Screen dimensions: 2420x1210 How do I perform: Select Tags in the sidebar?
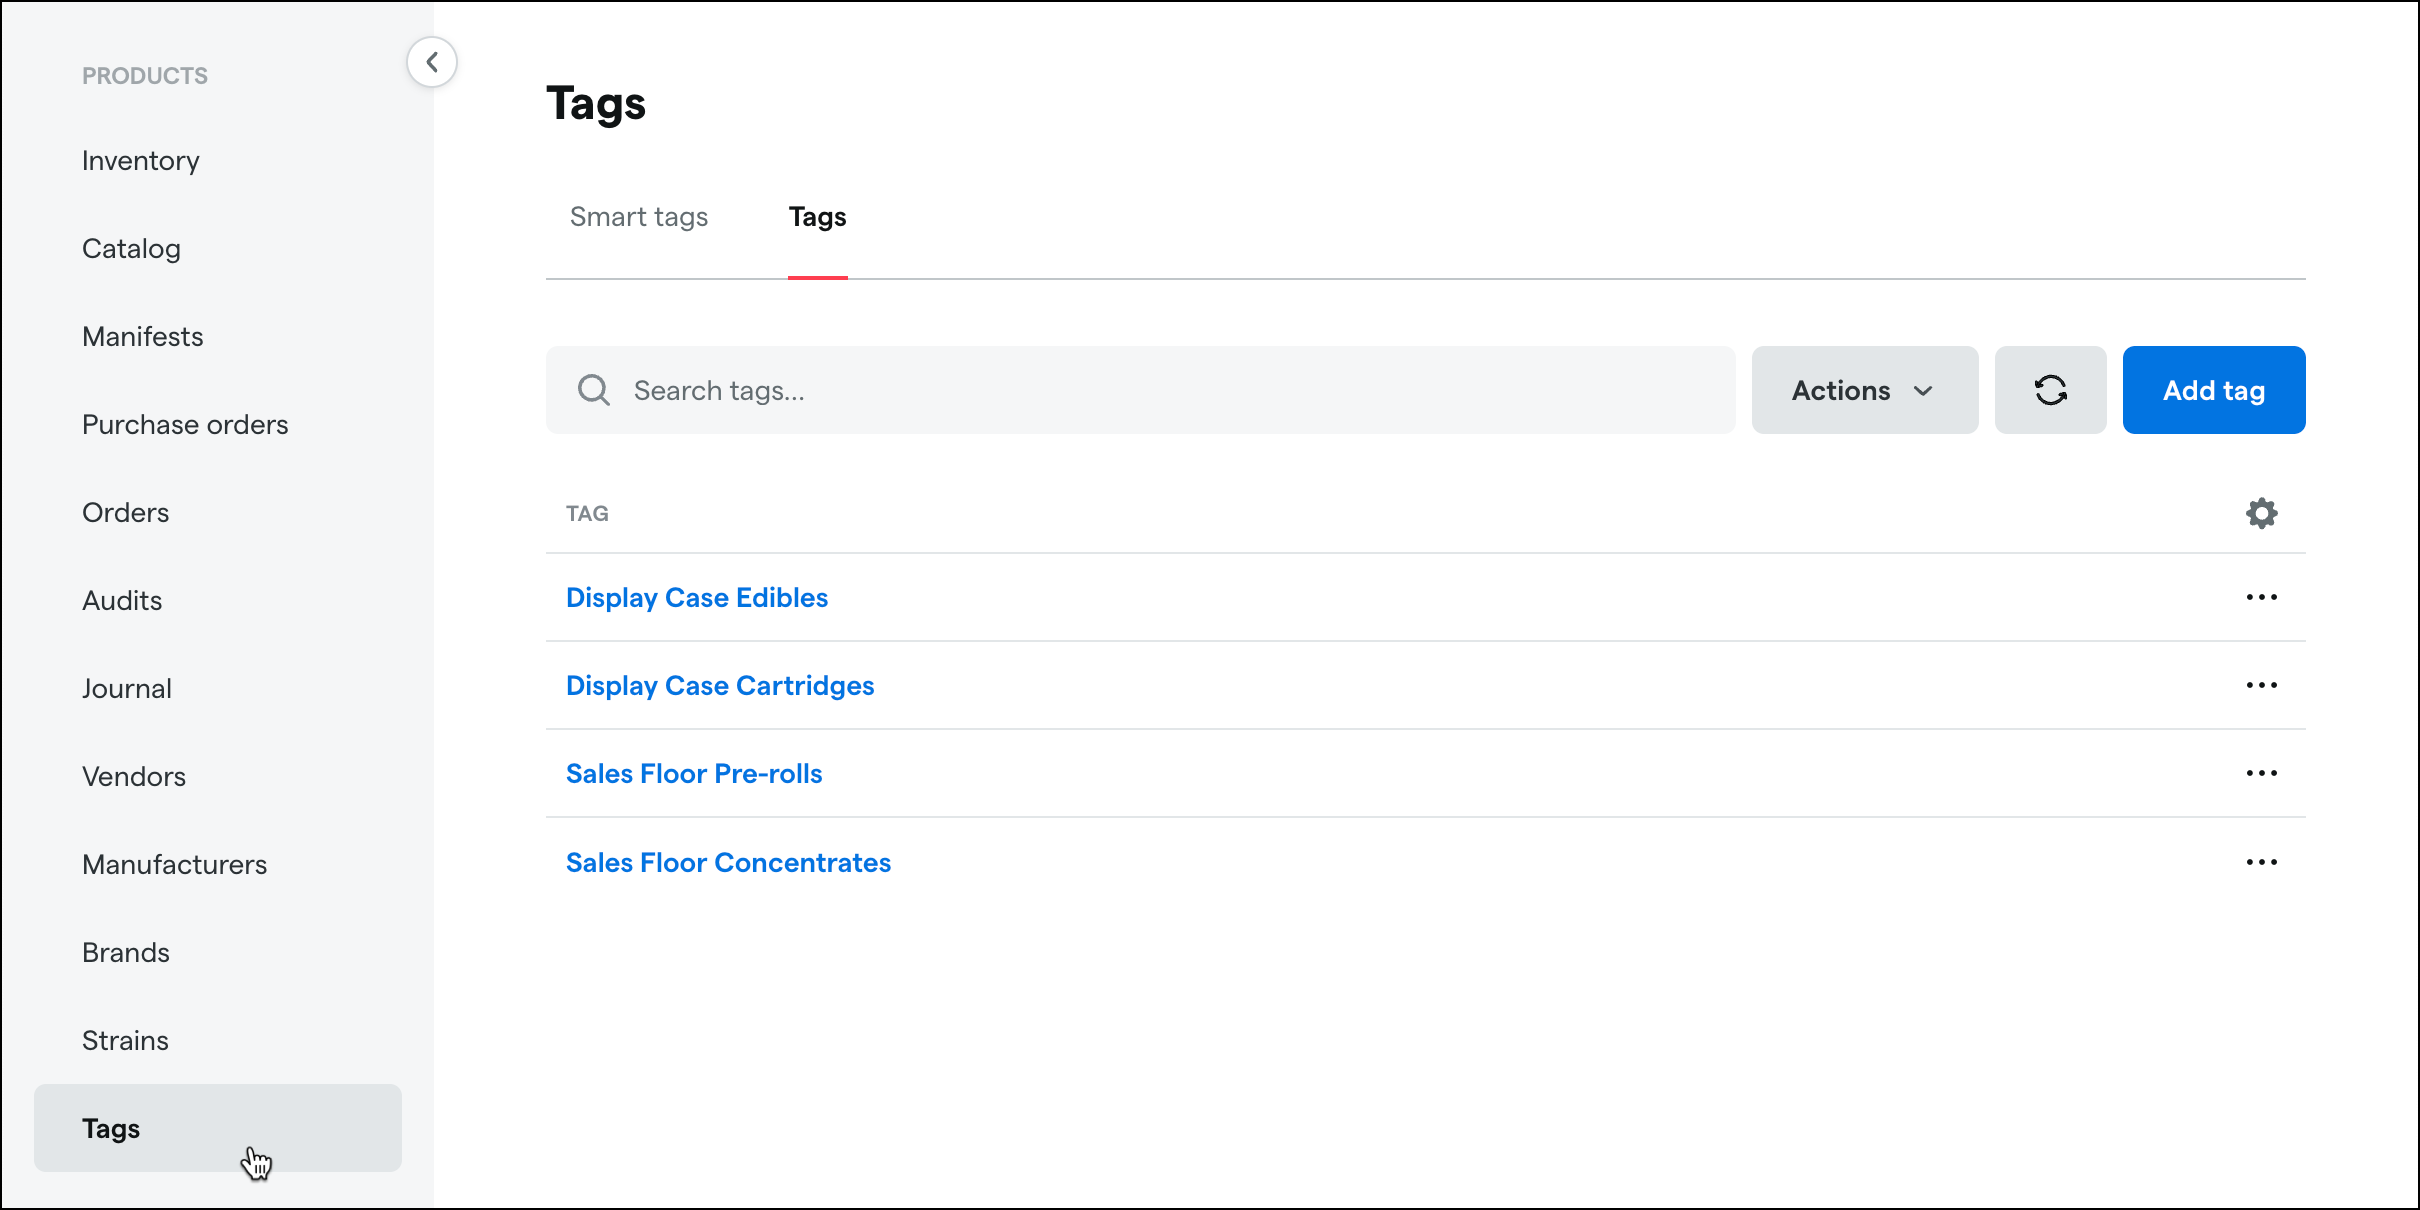[x=218, y=1128]
